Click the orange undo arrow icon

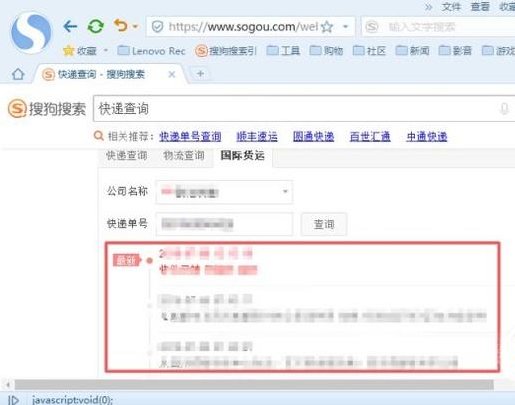[121, 25]
